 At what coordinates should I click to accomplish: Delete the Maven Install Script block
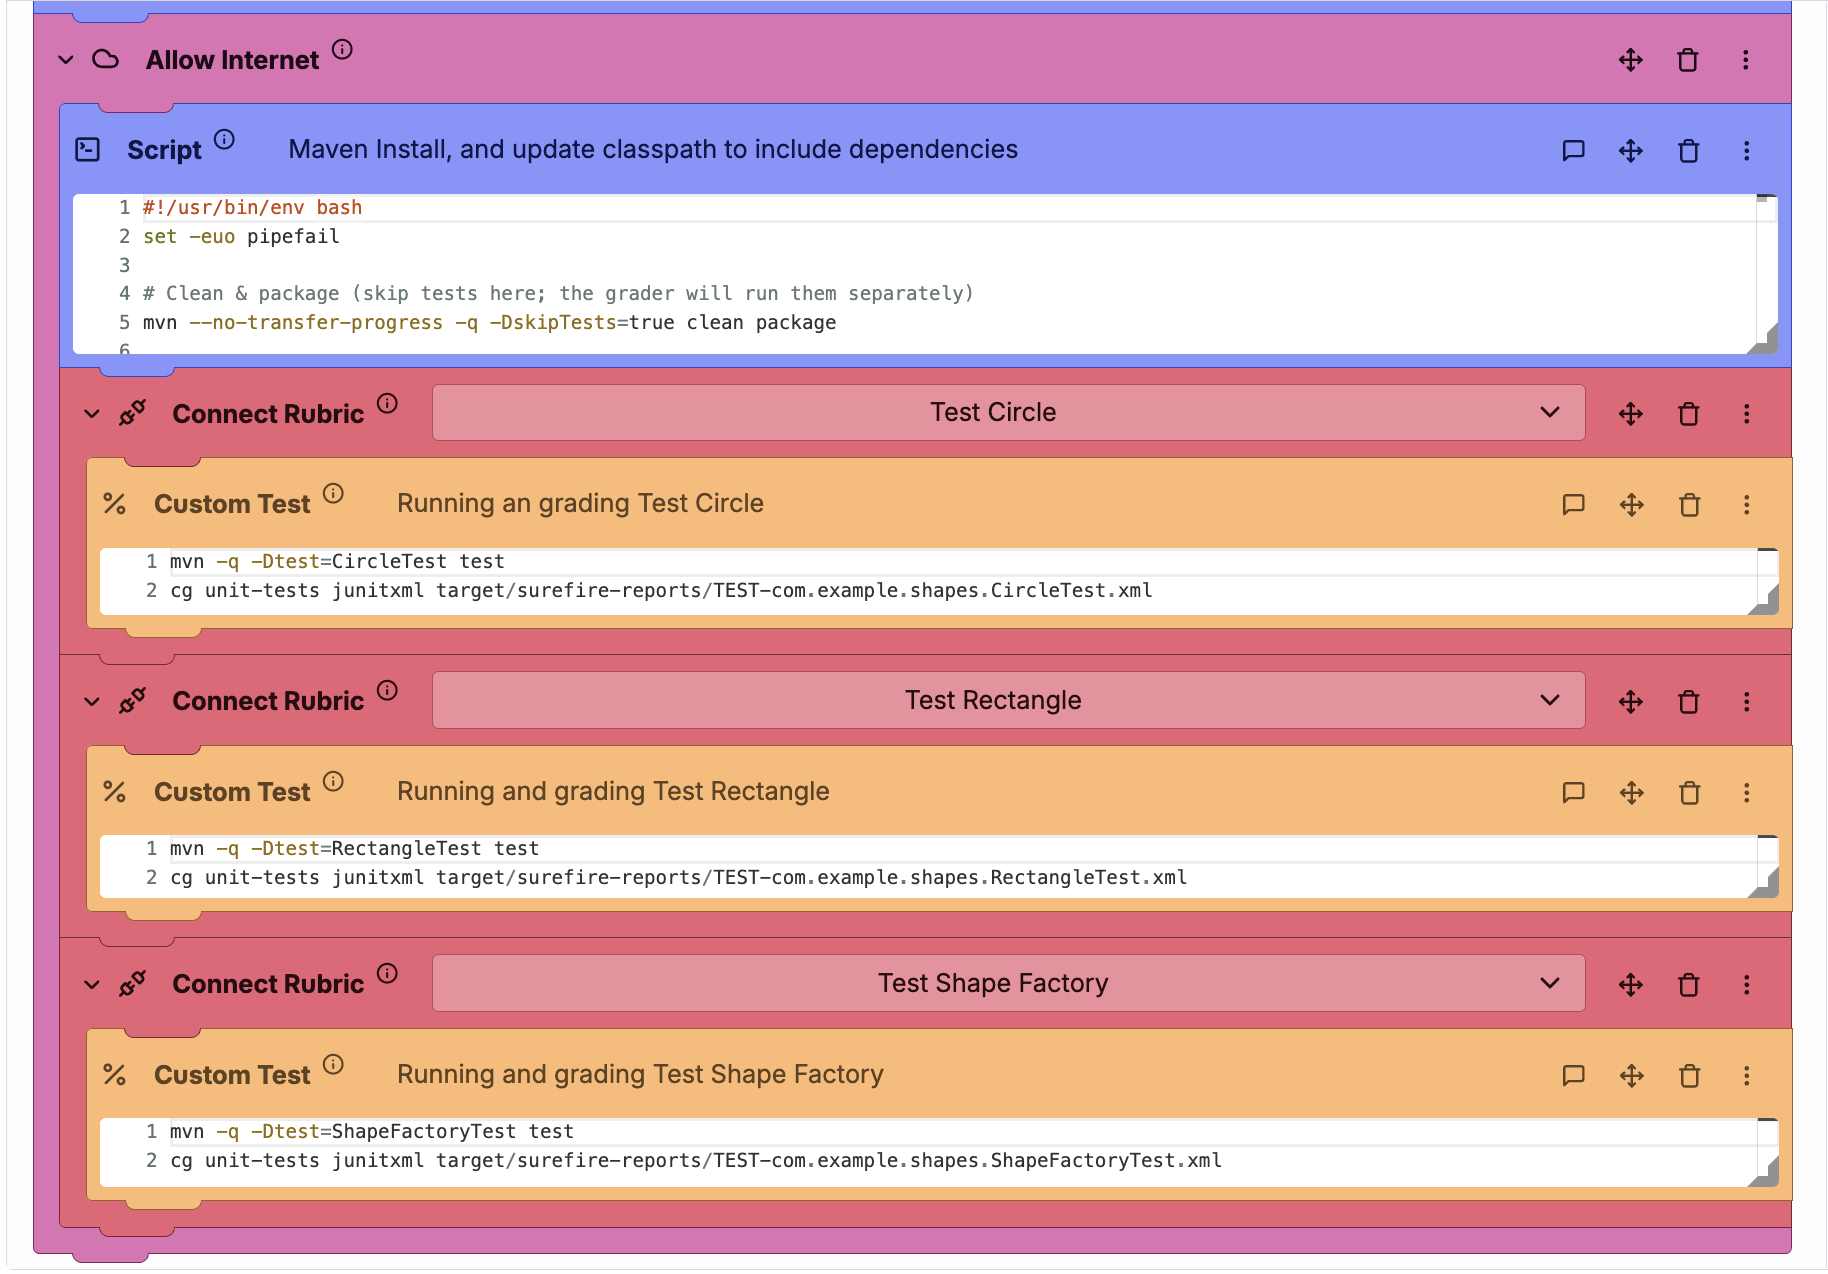[x=1688, y=151]
